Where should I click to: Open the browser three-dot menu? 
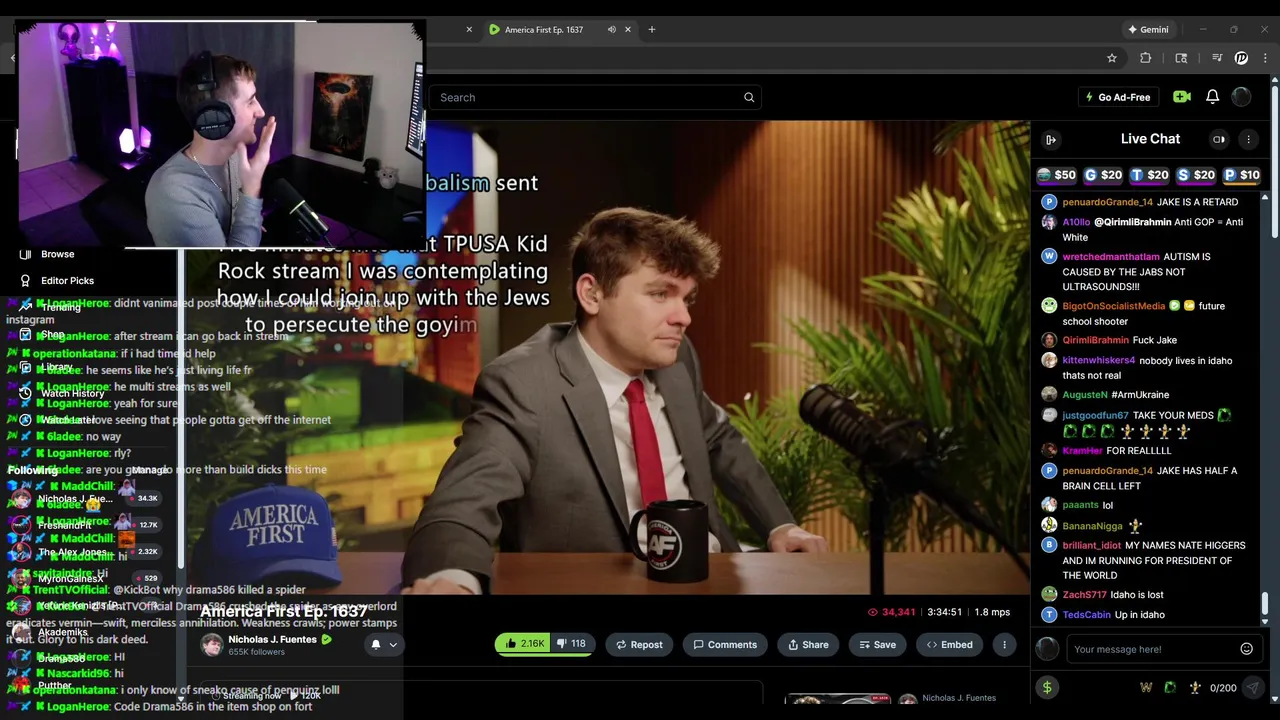click(1265, 58)
